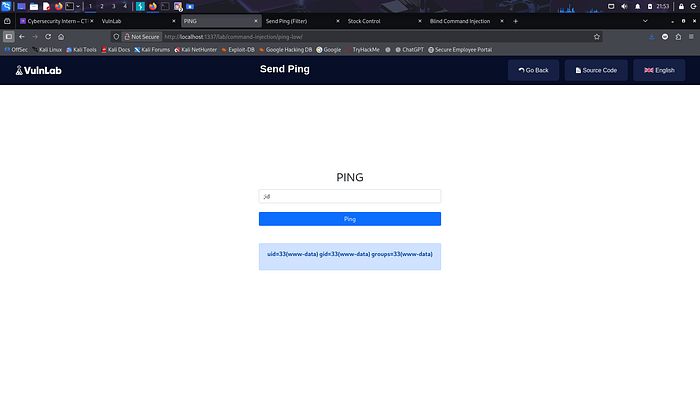Focus the running Firefox taskbar window
Screen dimensions: 700x394
[153, 6]
